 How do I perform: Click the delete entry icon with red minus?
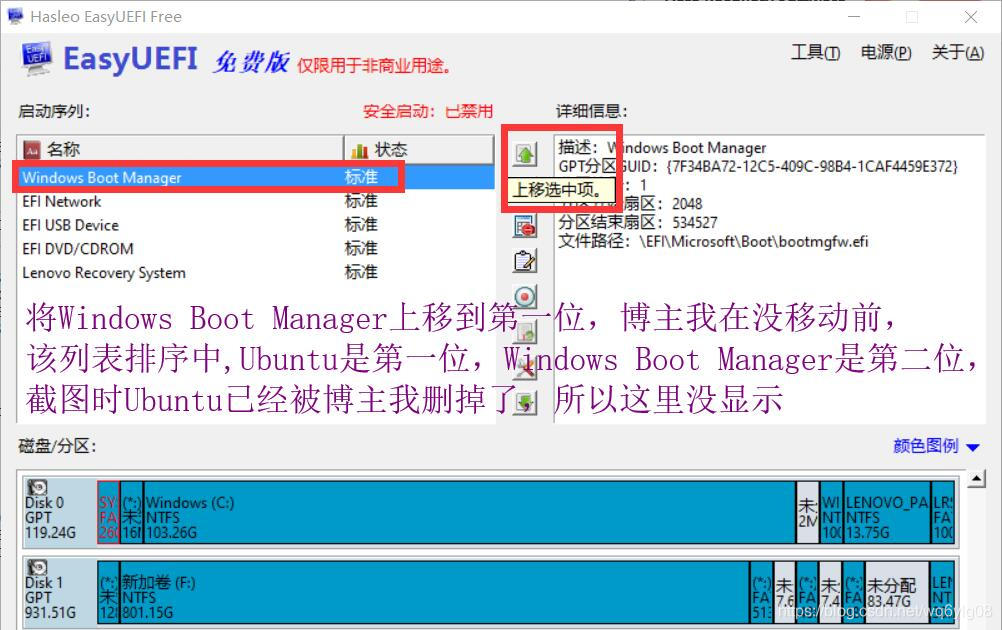coord(525,226)
